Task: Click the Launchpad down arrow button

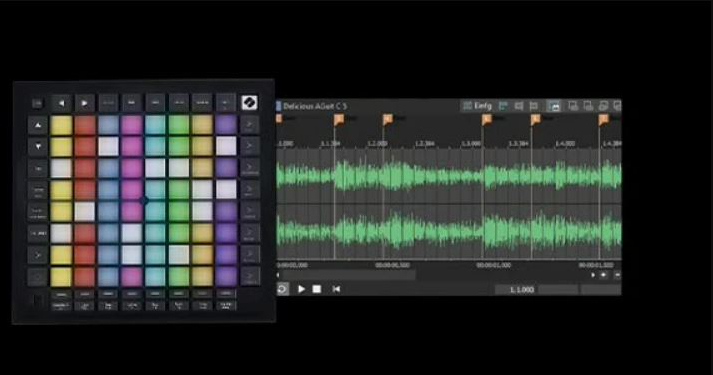Action: [38, 146]
